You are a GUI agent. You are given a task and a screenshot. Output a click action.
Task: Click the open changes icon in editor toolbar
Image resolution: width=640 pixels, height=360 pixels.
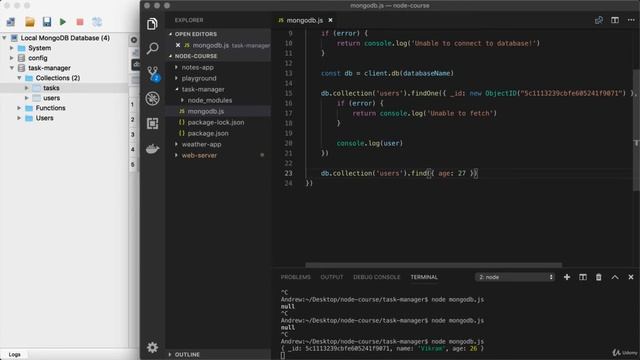599,20
